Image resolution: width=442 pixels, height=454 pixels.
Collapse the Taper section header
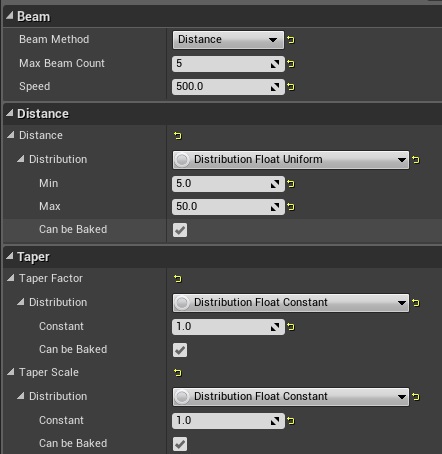(x=9, y=256)
